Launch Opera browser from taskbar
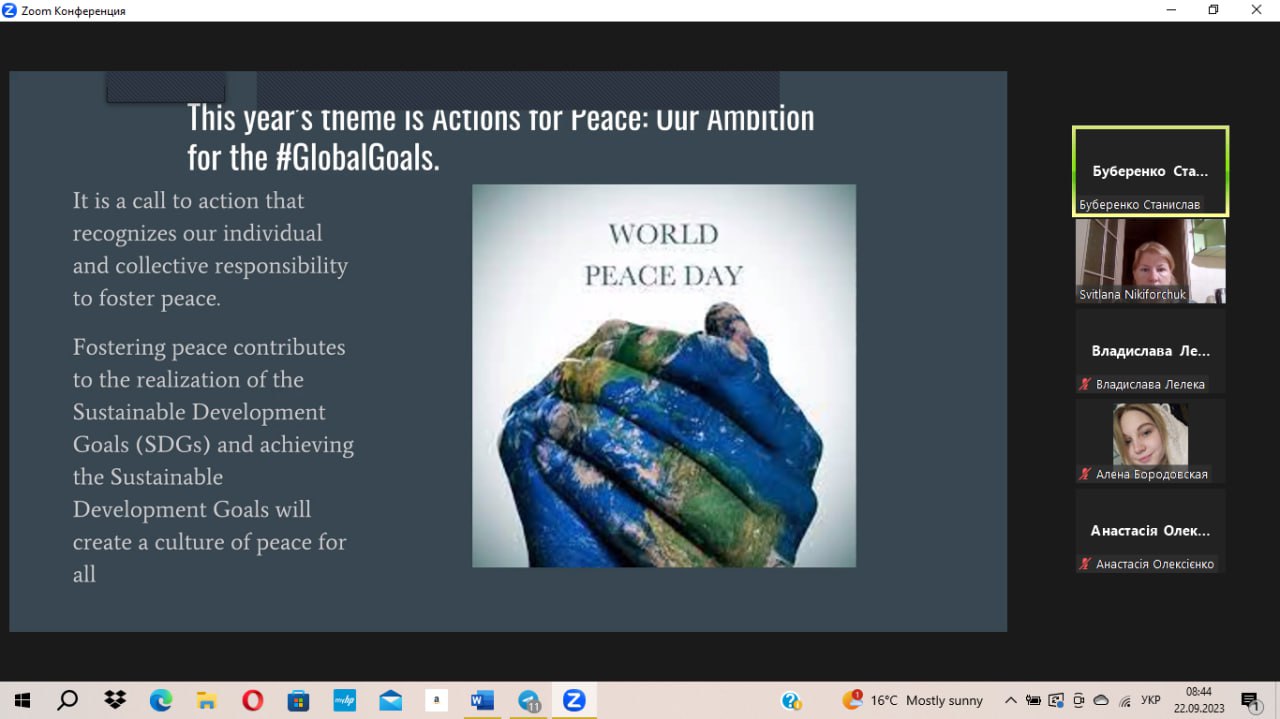The height and width of the screenshot is (719, 1280). coord(252,701)
